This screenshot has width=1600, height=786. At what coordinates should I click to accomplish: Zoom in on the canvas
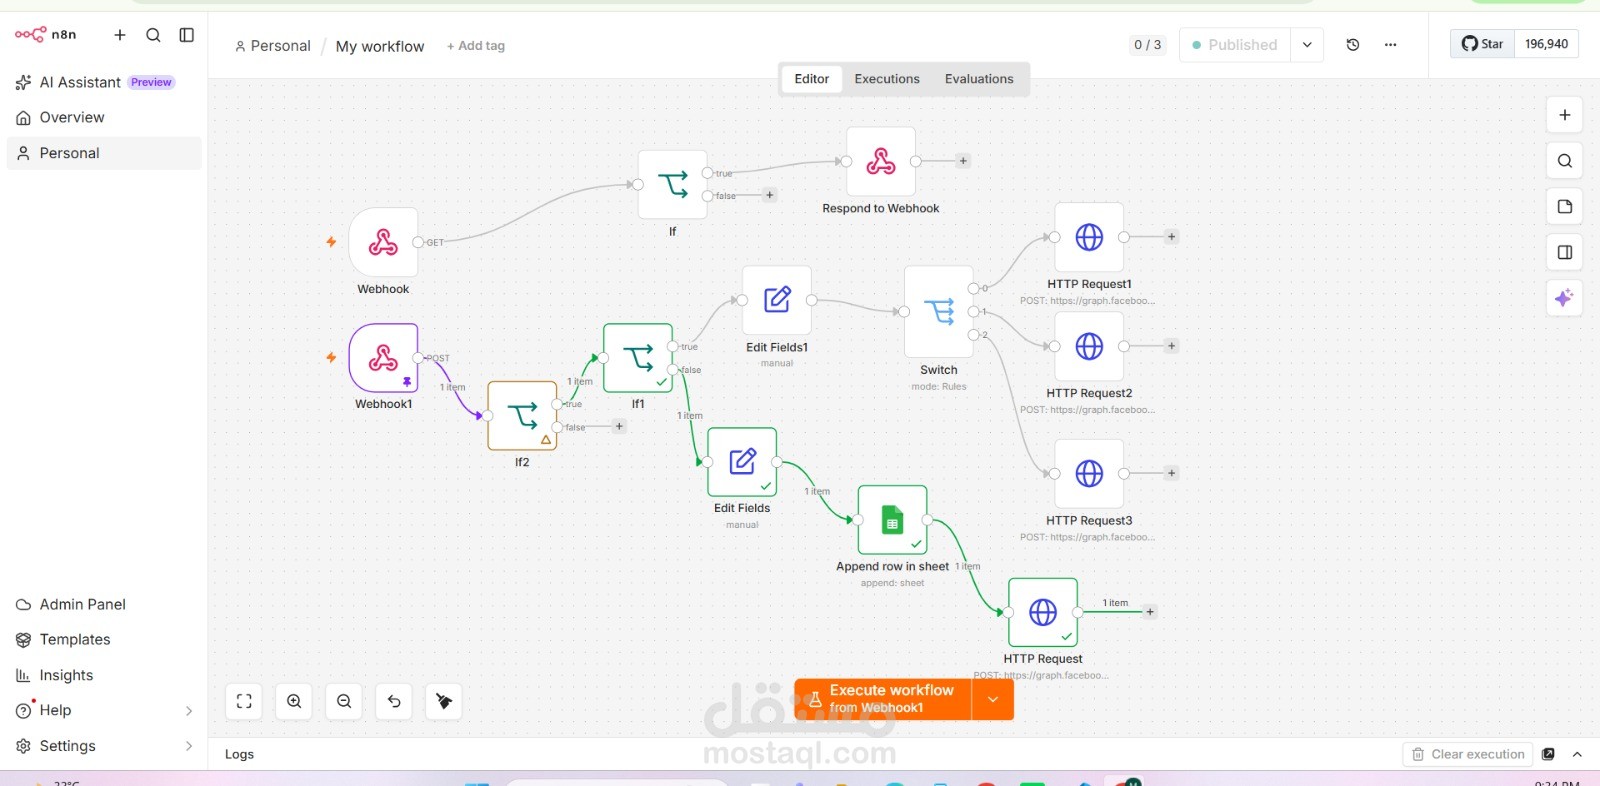tap(294, 702)
